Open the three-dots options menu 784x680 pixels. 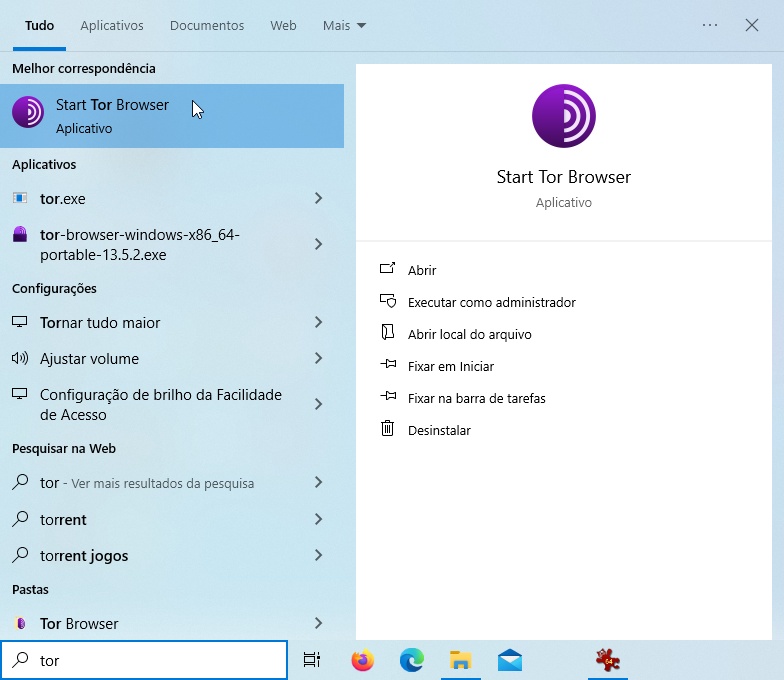click(x=710, y=25)
